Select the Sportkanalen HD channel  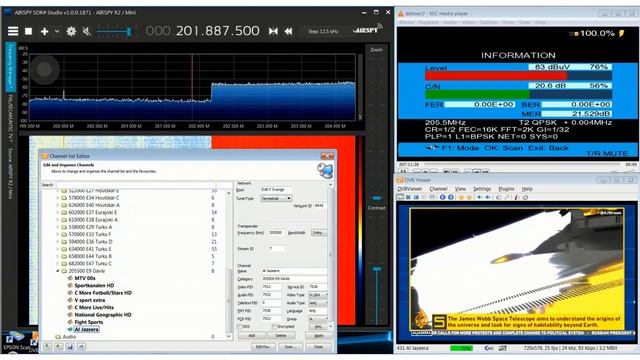[x=93, y=286]
